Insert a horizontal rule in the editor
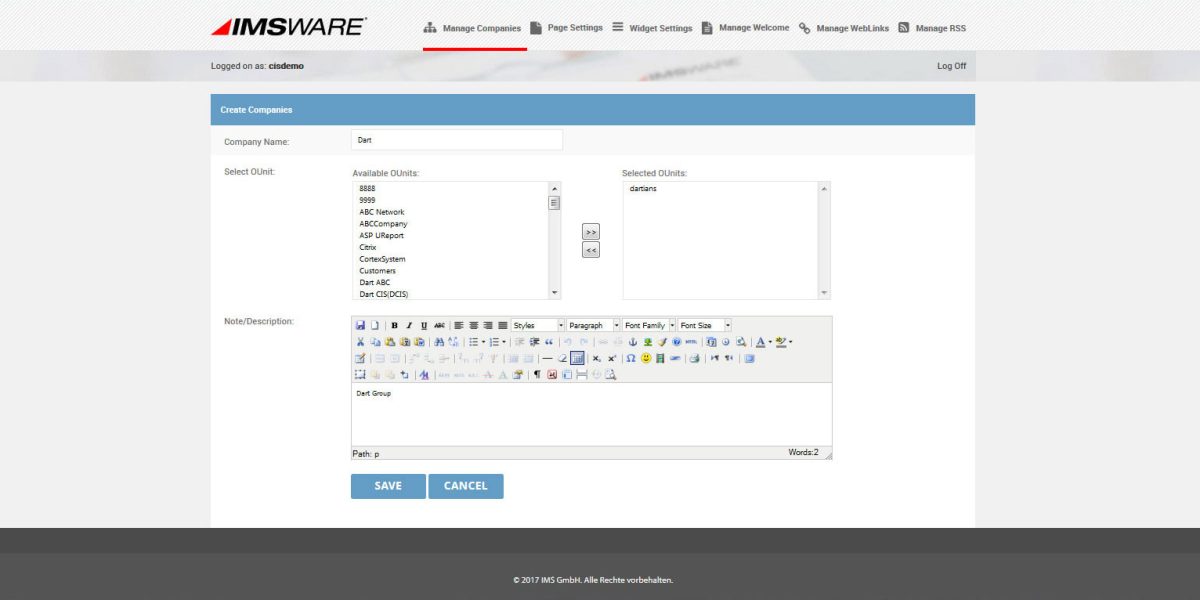 547,357
